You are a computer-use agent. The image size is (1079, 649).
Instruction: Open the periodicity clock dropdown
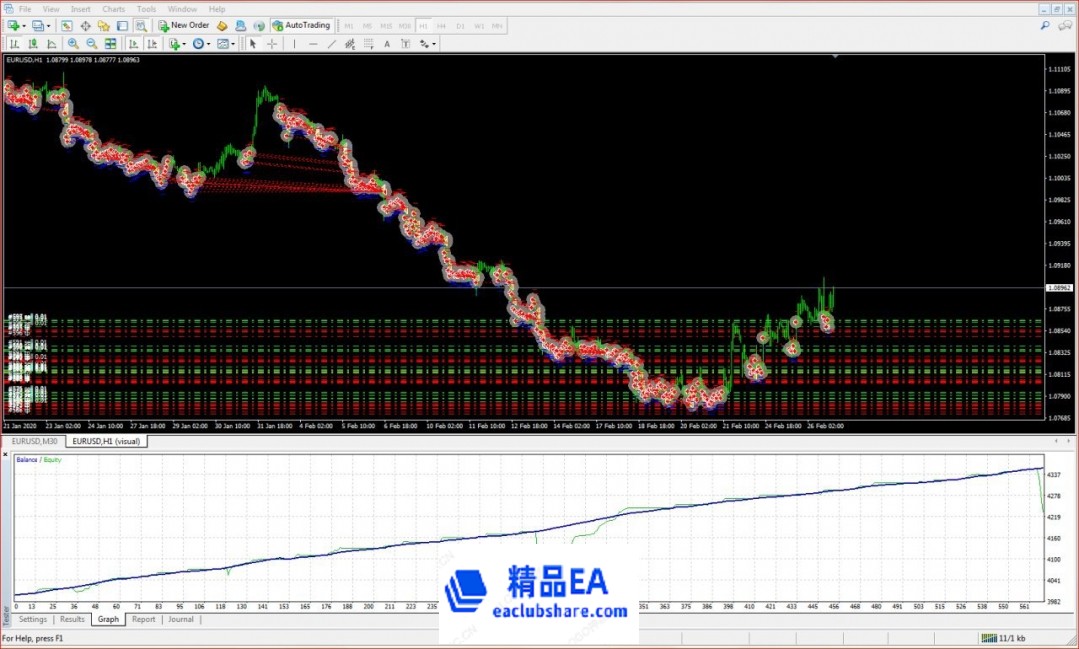click(207, 44)
